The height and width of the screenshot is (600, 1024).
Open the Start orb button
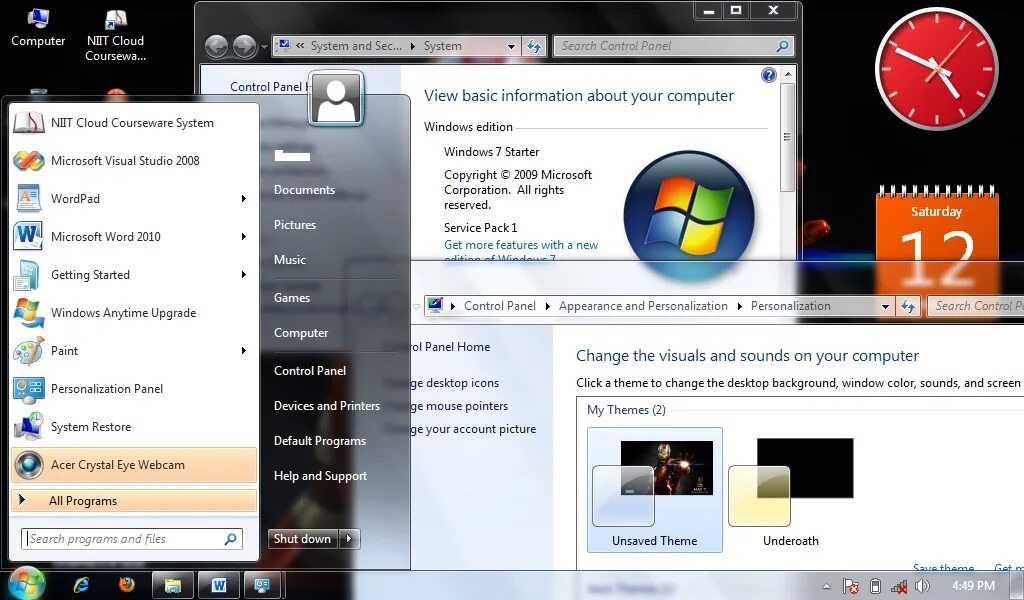click(25, 582)
